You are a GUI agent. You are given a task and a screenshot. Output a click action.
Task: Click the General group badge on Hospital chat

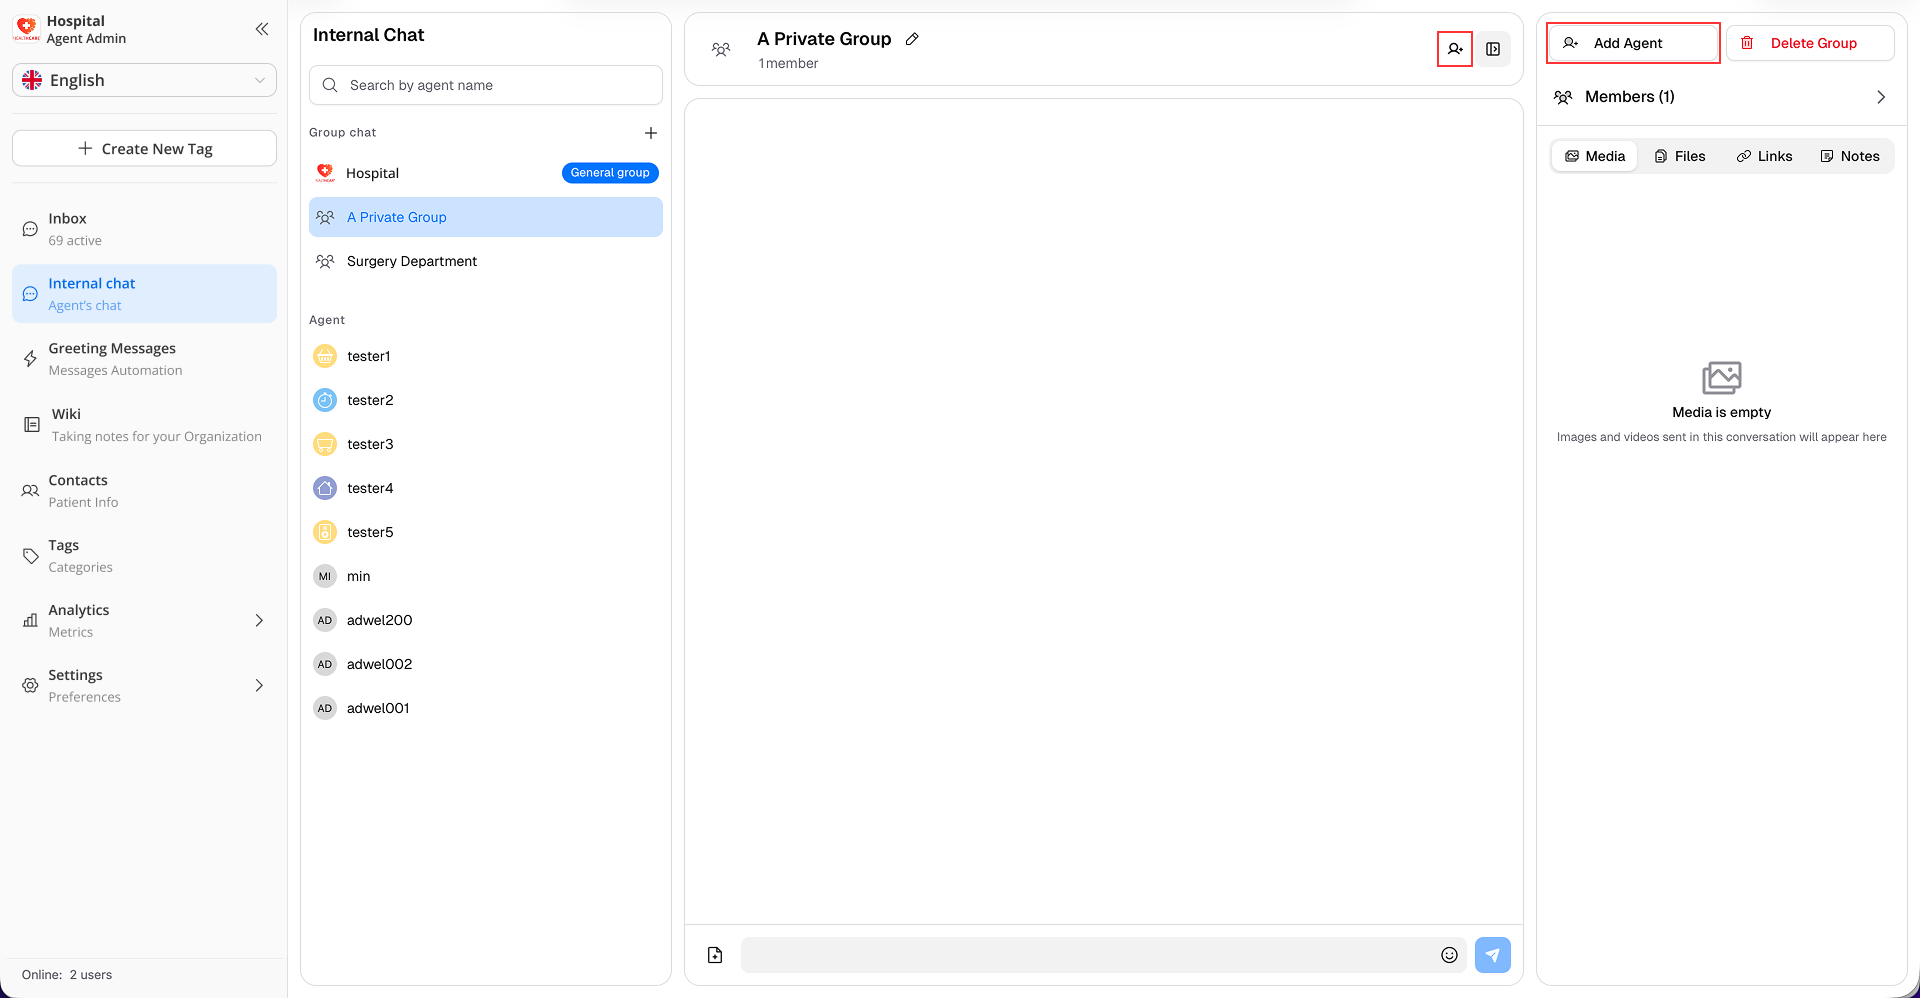click(610, 172)
